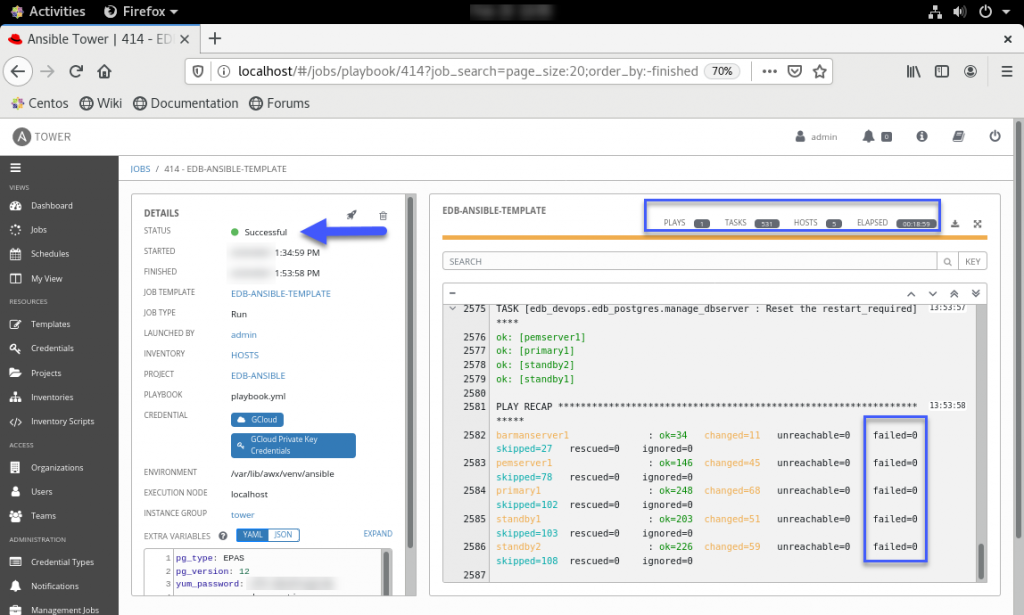Click the Tower log out power icon
The height and width of the screenshot is (615, 1024).
coord(994,136)
